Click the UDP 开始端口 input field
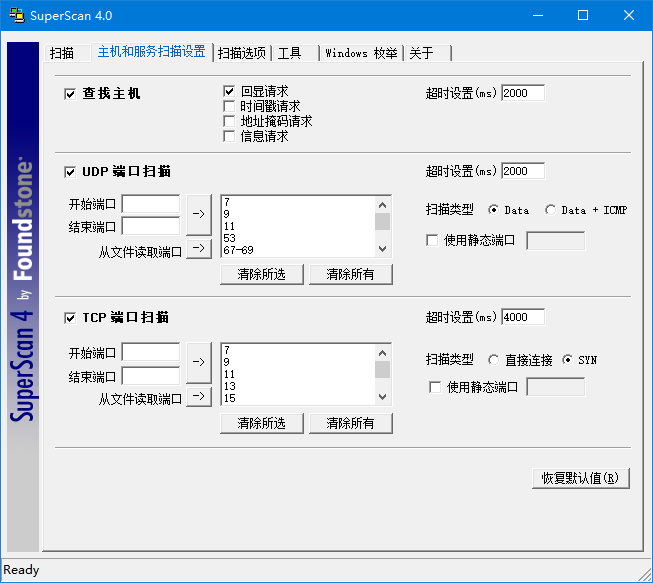 151,204
